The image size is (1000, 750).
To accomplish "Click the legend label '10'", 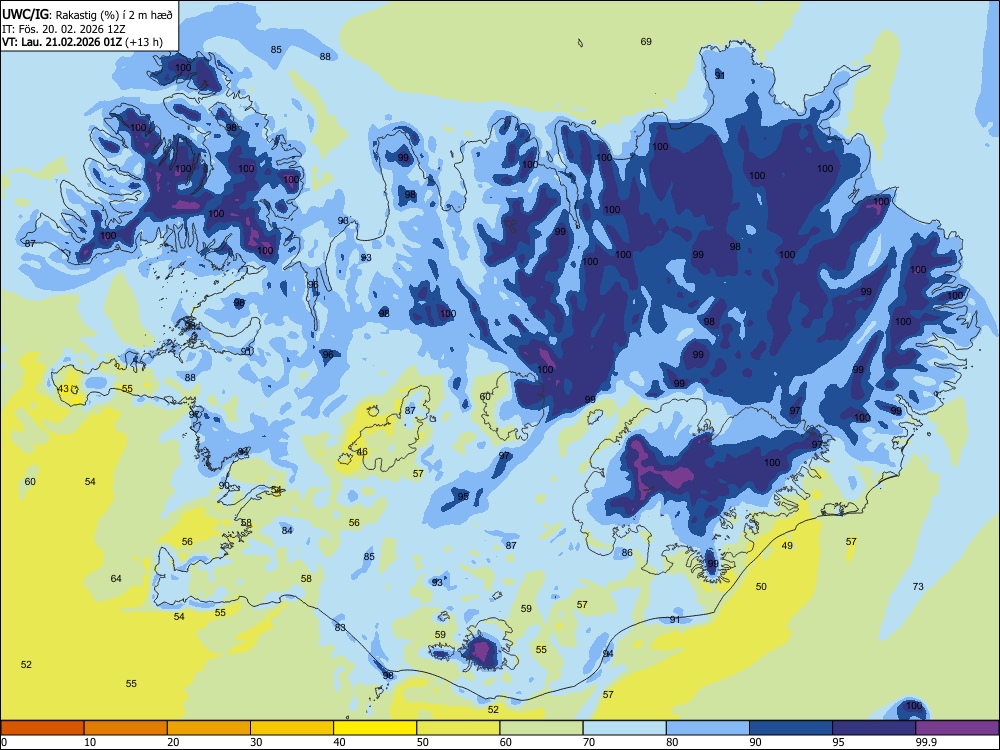I will [90, 742].
